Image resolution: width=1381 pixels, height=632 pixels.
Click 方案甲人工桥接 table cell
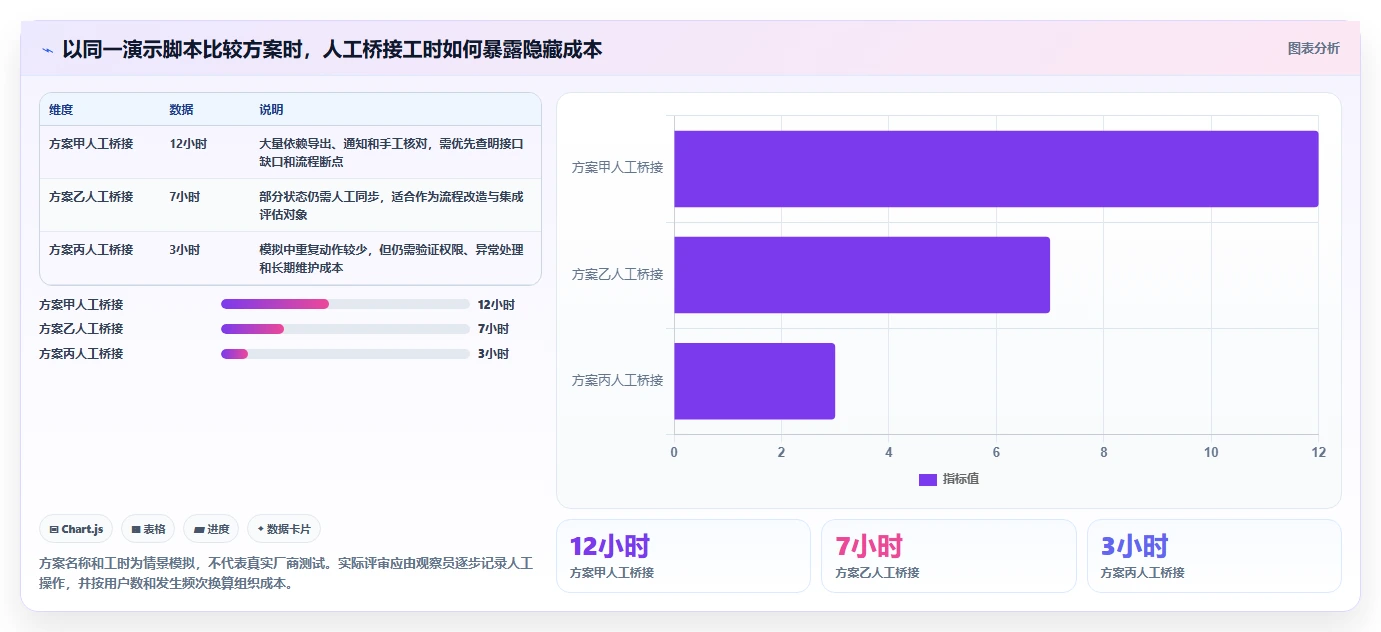point(91,144)
